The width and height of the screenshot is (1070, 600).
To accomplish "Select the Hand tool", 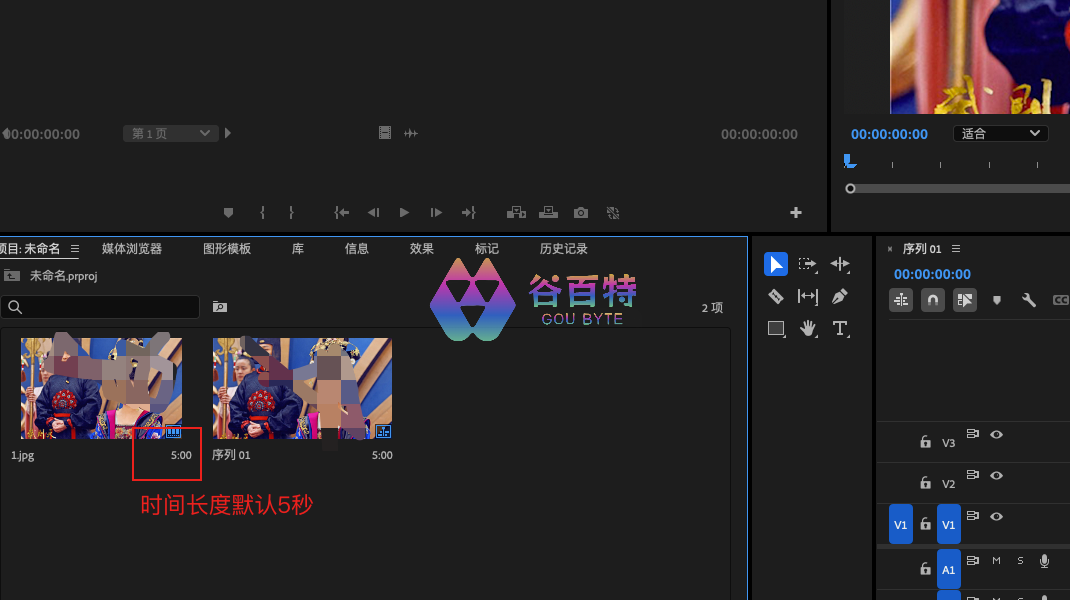I will pyautogui.click(x=807, y=328).
